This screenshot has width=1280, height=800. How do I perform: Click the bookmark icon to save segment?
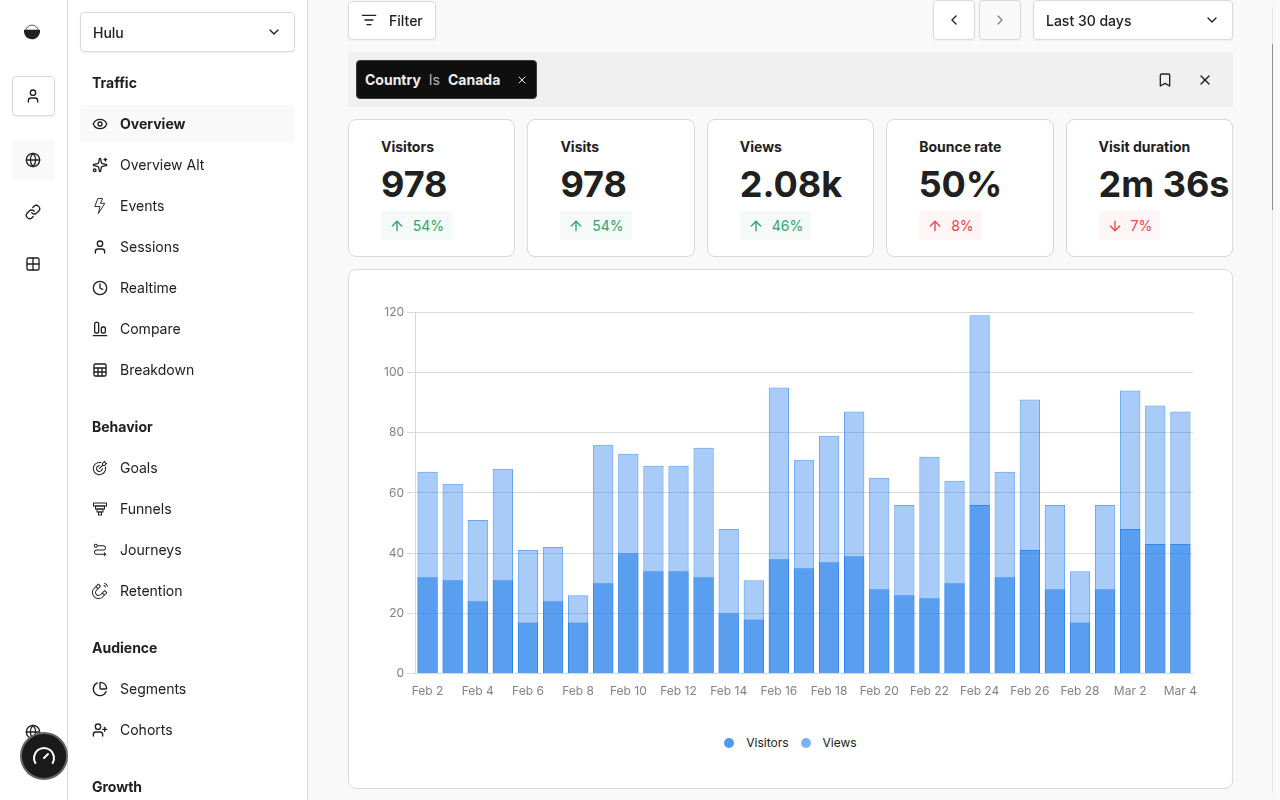pos(1165,80)
